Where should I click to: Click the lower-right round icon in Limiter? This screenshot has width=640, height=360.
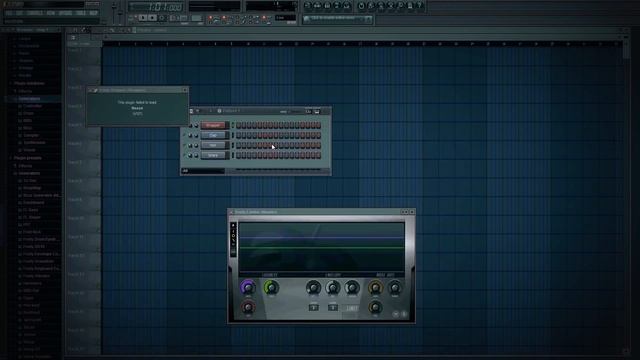pyautogui.click(x=404, y=314)
